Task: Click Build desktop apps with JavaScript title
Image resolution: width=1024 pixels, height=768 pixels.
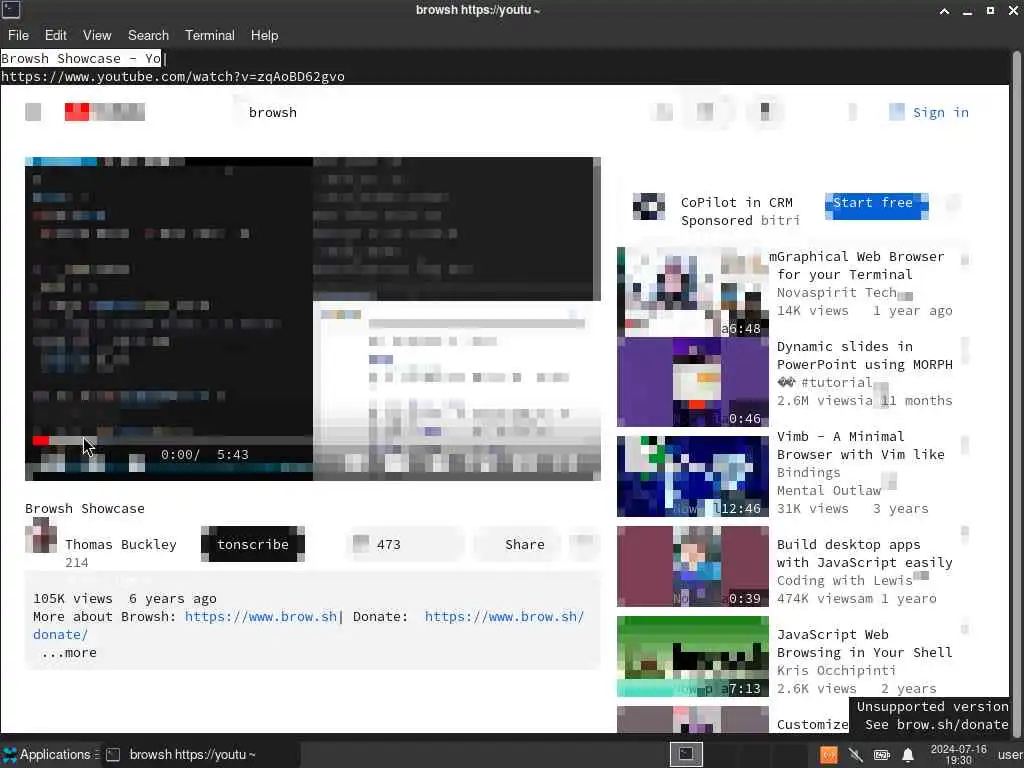Action: (865, 553)
